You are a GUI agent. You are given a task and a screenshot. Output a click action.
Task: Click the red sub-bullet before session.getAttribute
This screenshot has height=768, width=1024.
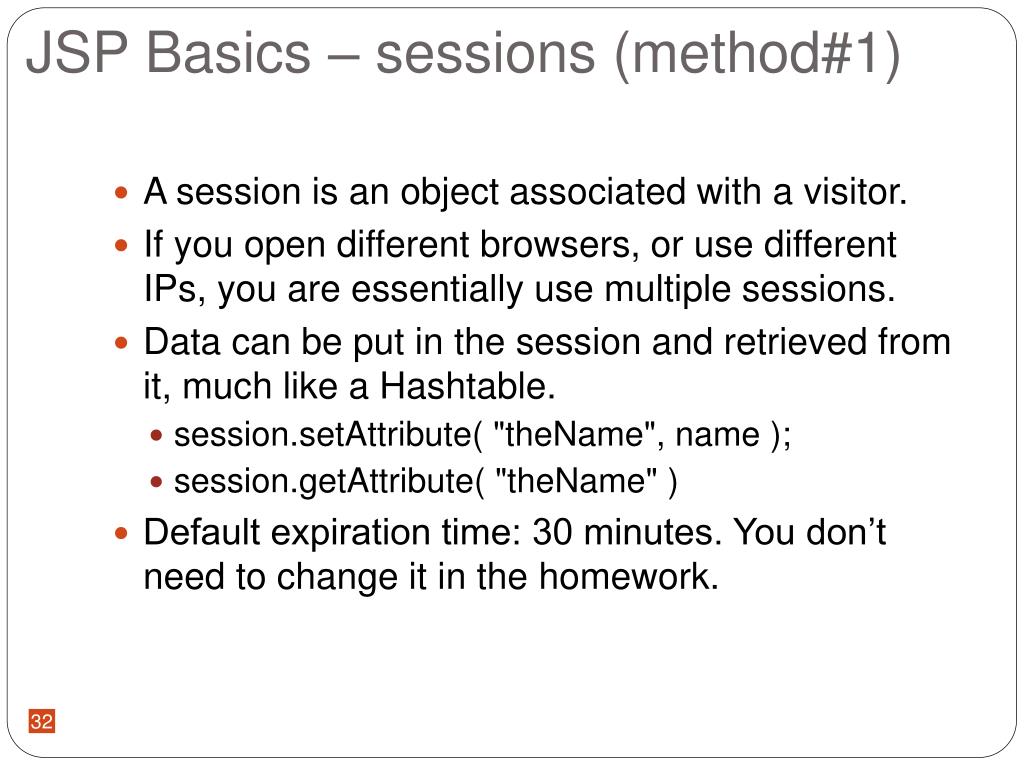pyautogui.click(x=156, y=482)
